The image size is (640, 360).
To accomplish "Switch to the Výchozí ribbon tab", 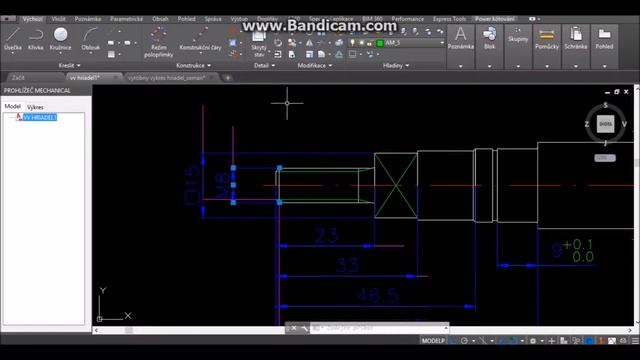I will (33, 19).
